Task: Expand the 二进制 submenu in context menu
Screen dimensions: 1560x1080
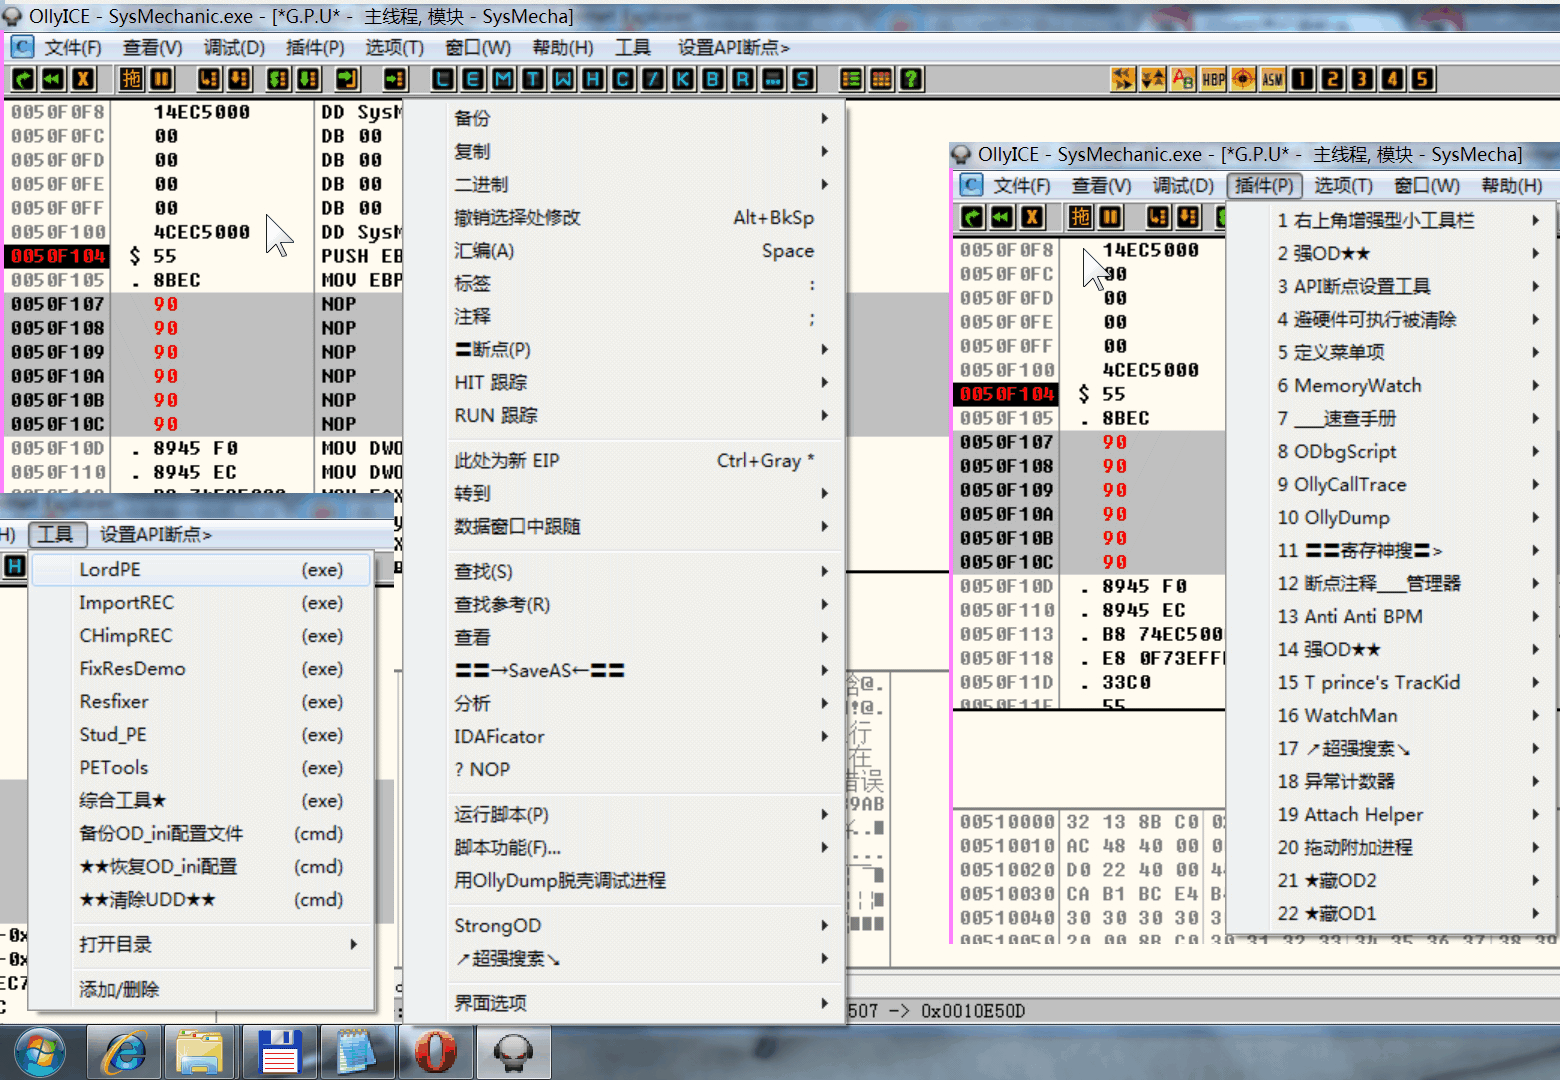Action: (643, 184)
